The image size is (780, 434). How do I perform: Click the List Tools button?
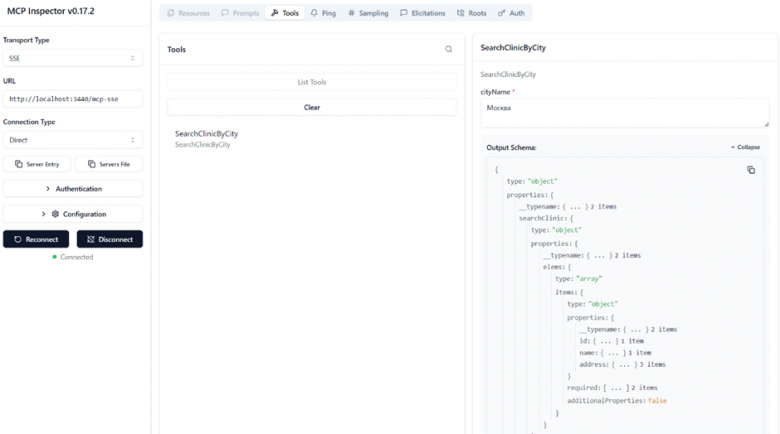point(312,82)
